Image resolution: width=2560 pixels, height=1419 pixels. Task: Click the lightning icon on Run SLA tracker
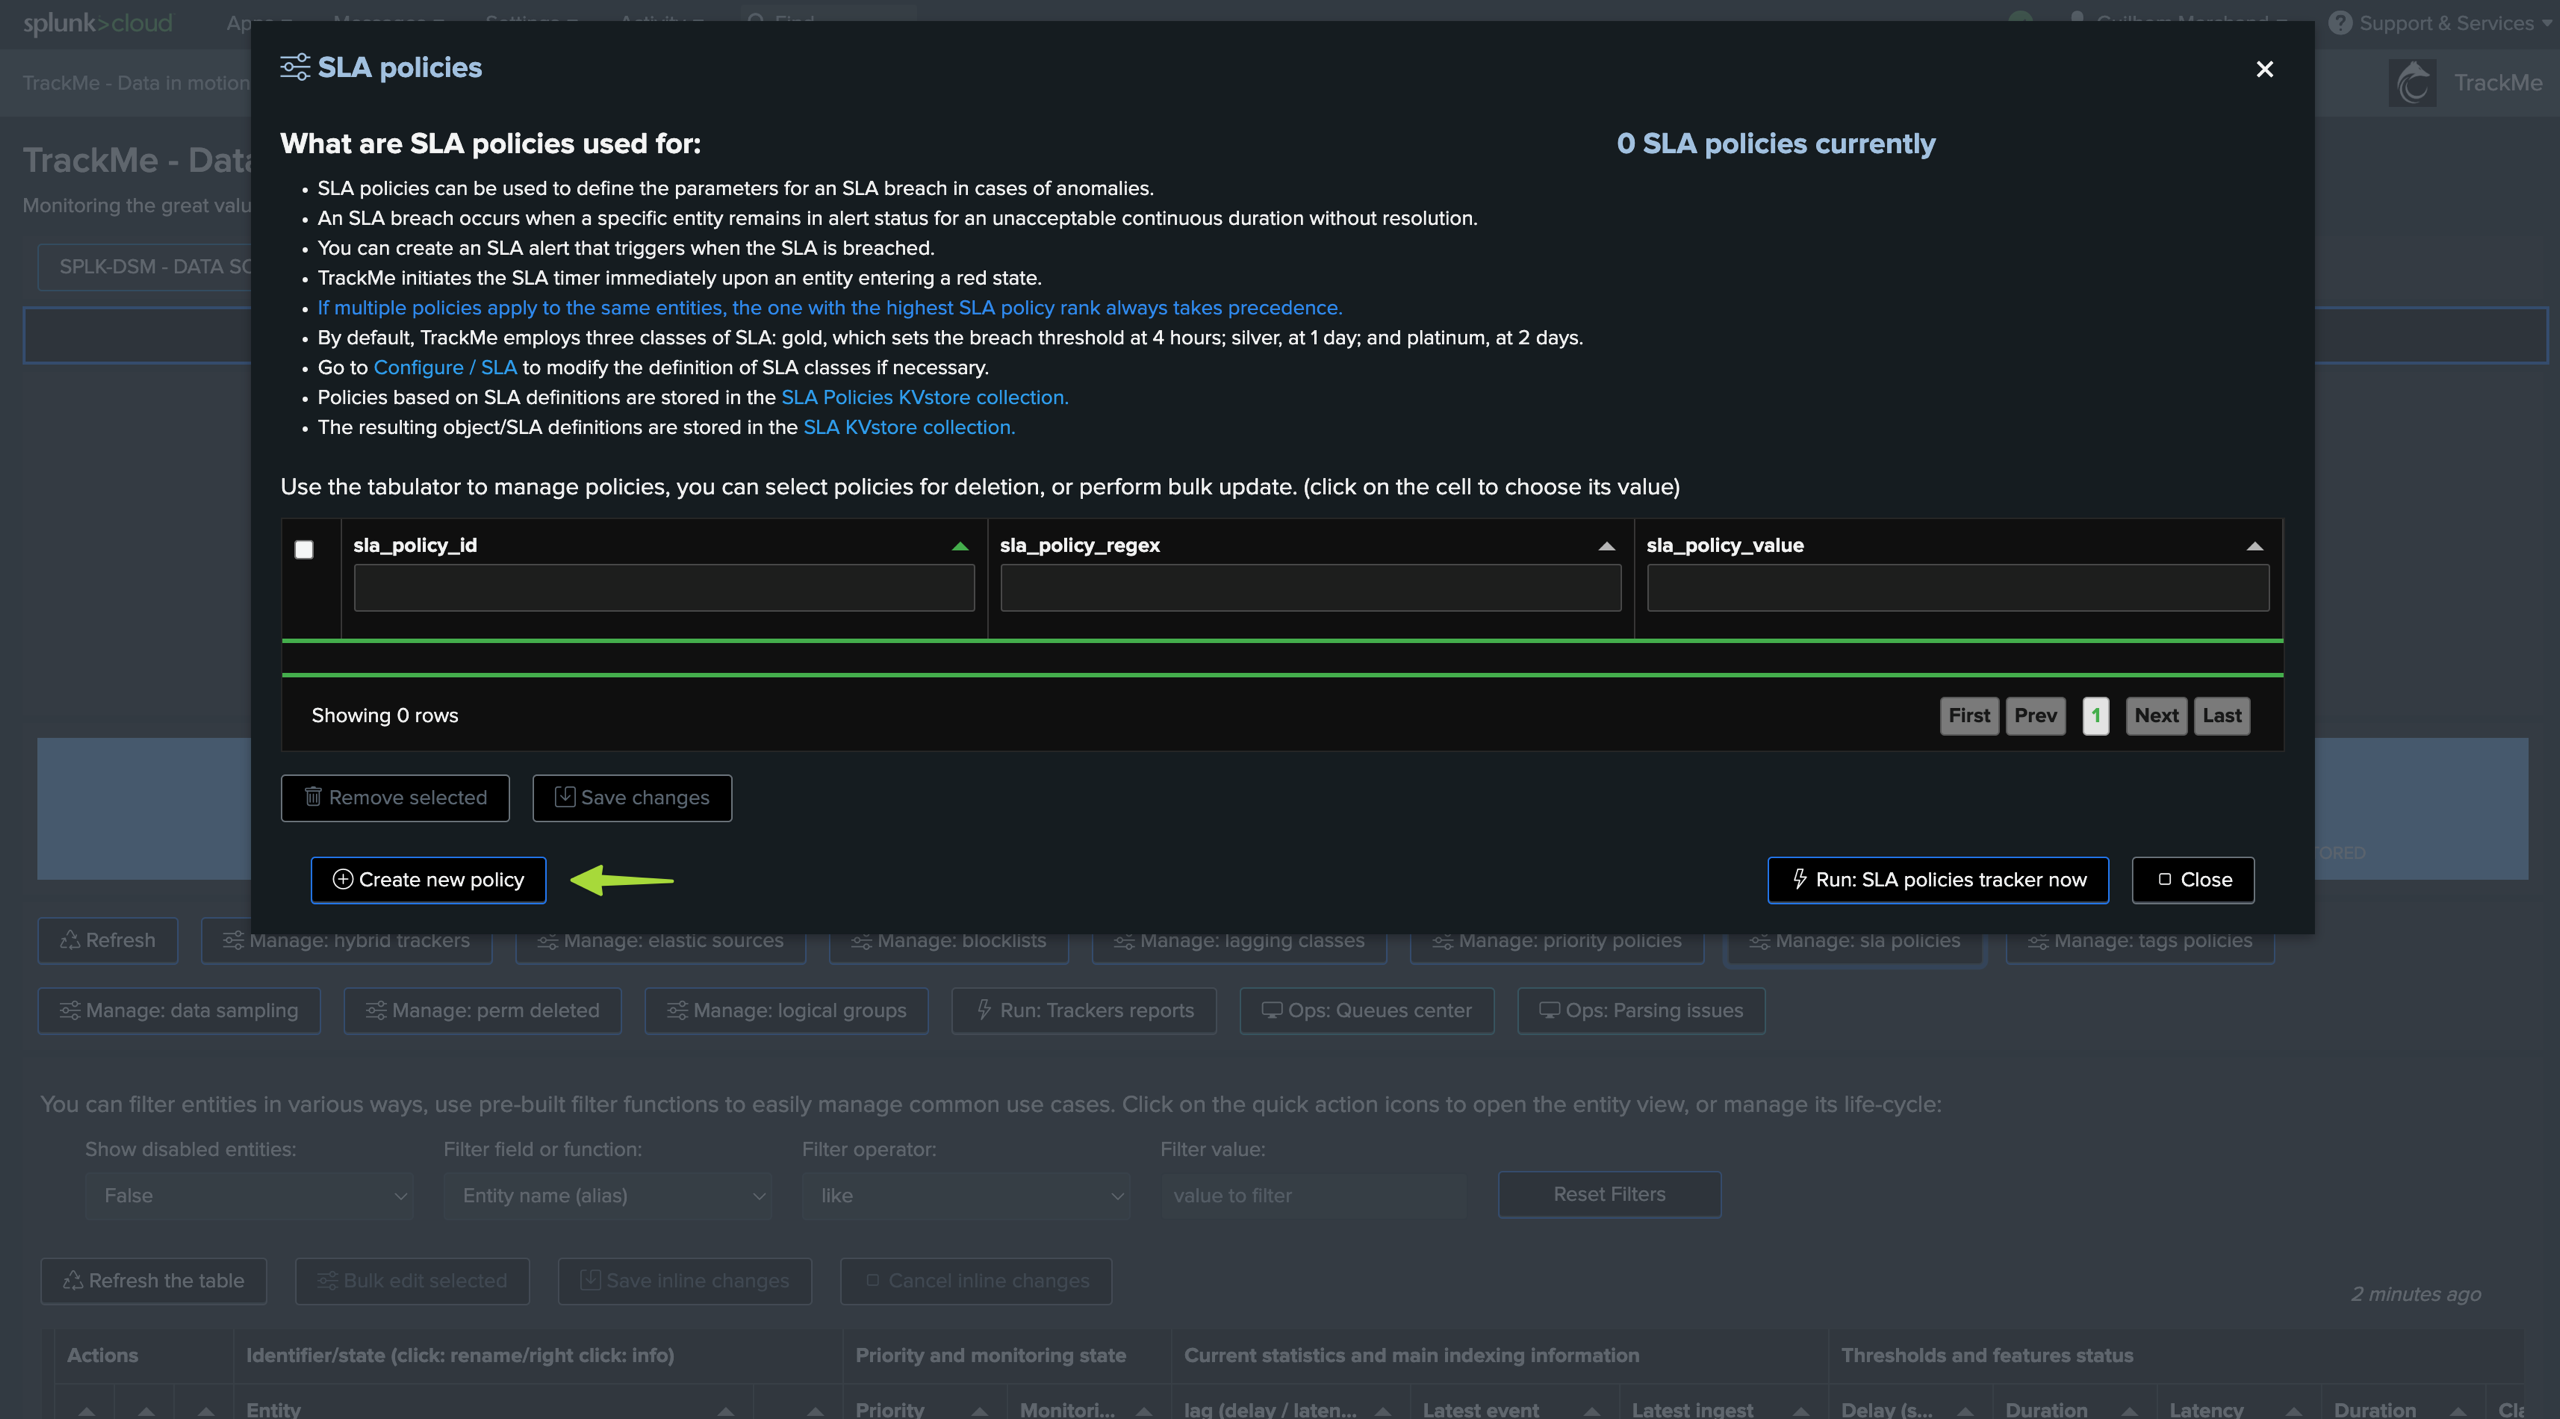1799,879
